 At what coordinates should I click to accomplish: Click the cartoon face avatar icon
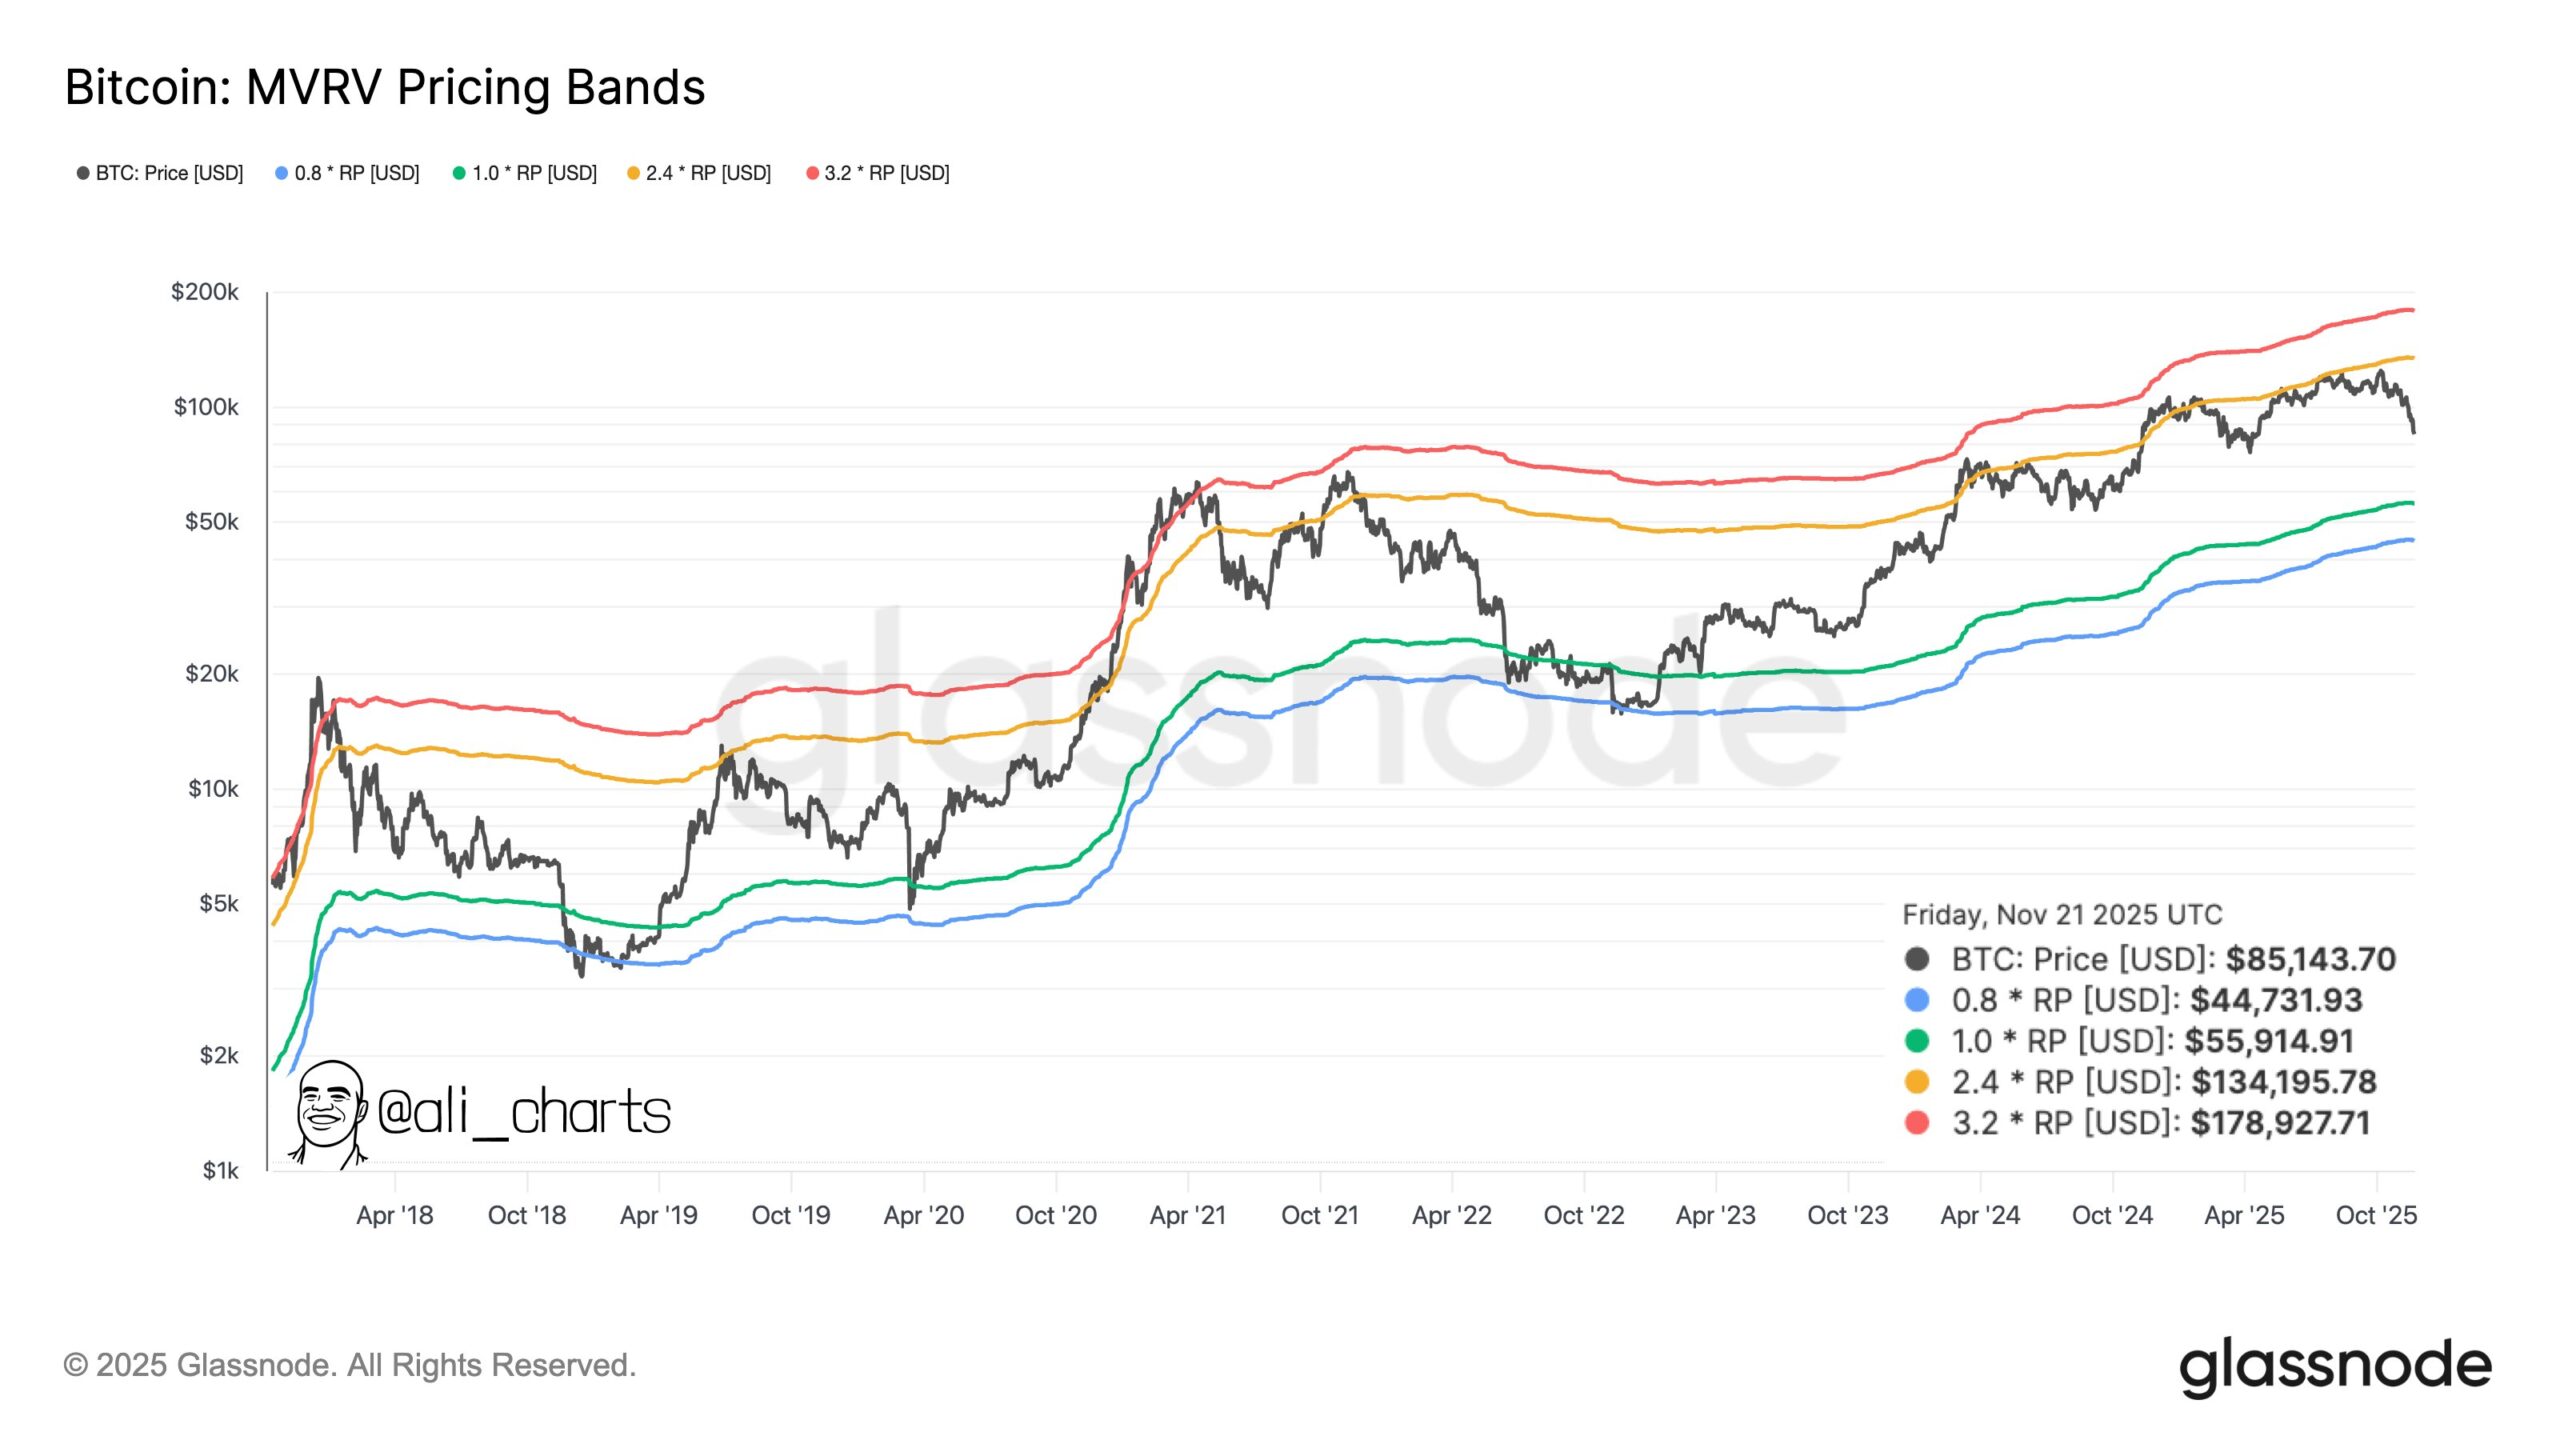328,1113
